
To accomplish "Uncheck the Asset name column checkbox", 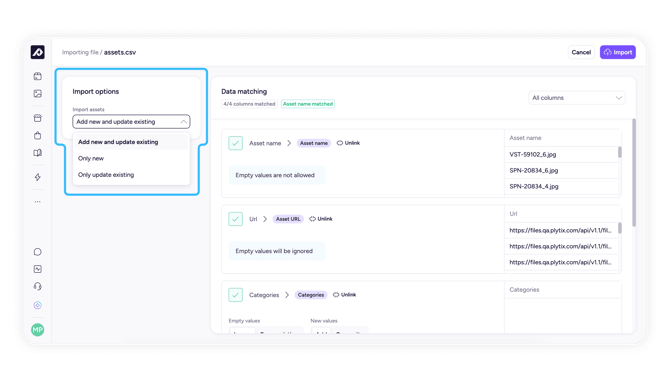I will tap(235, 143).
